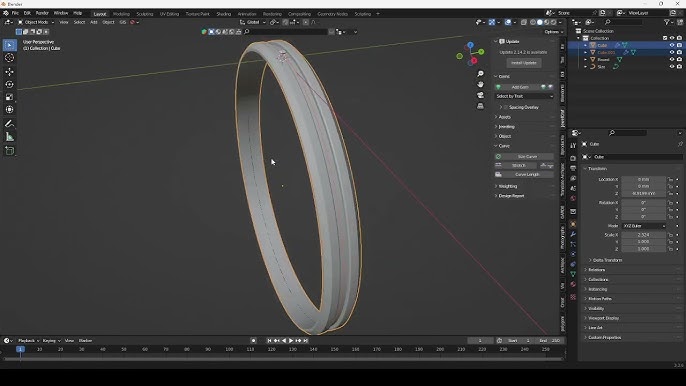Hide the Round object via eye icon
The image size is (686, 386).
(672, 60)
